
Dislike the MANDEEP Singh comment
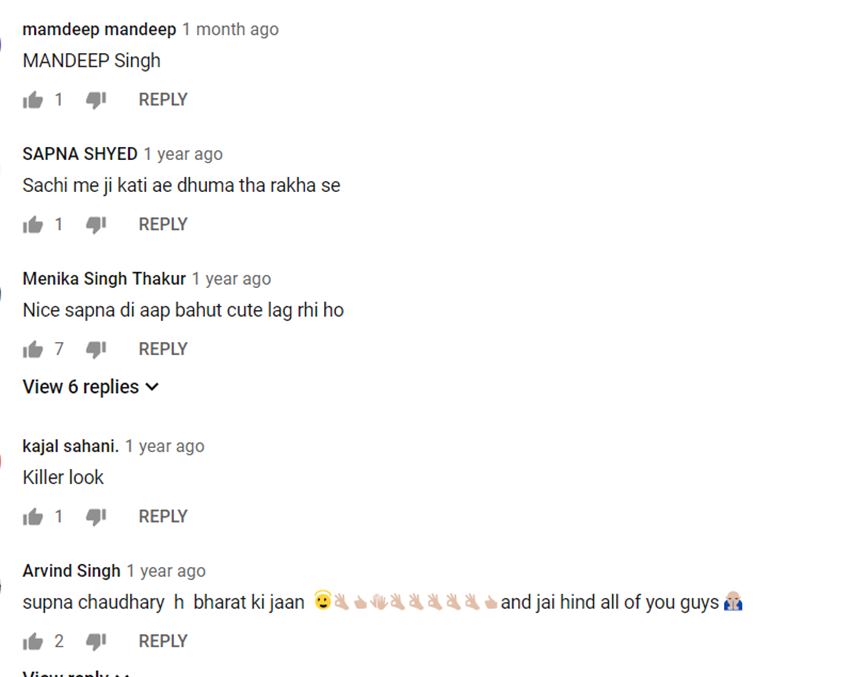(96, 100)
